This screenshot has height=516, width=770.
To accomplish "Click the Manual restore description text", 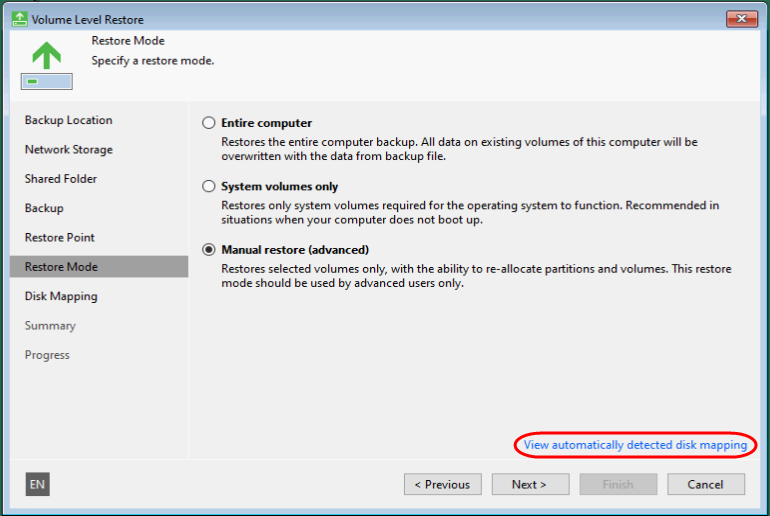I will 476,275.
